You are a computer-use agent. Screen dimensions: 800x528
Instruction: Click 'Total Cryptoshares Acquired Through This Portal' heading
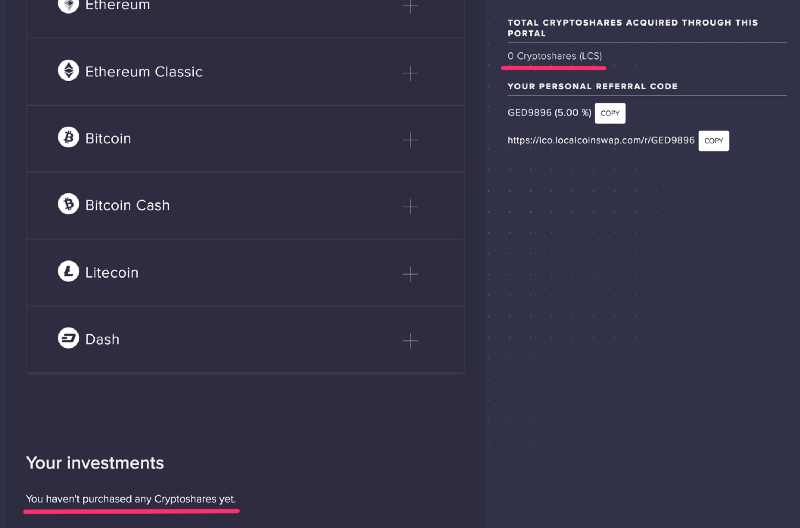[x=633, y=28]
